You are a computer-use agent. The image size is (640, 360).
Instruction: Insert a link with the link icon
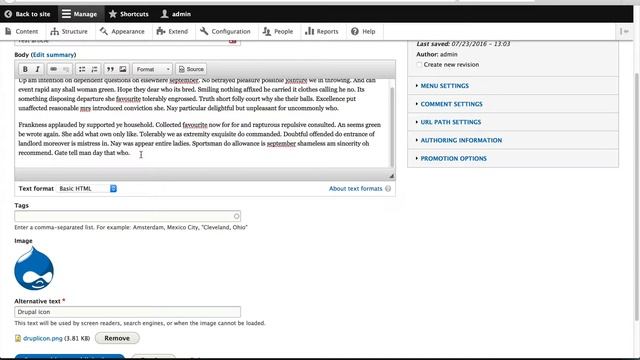(x=53, y=69)
